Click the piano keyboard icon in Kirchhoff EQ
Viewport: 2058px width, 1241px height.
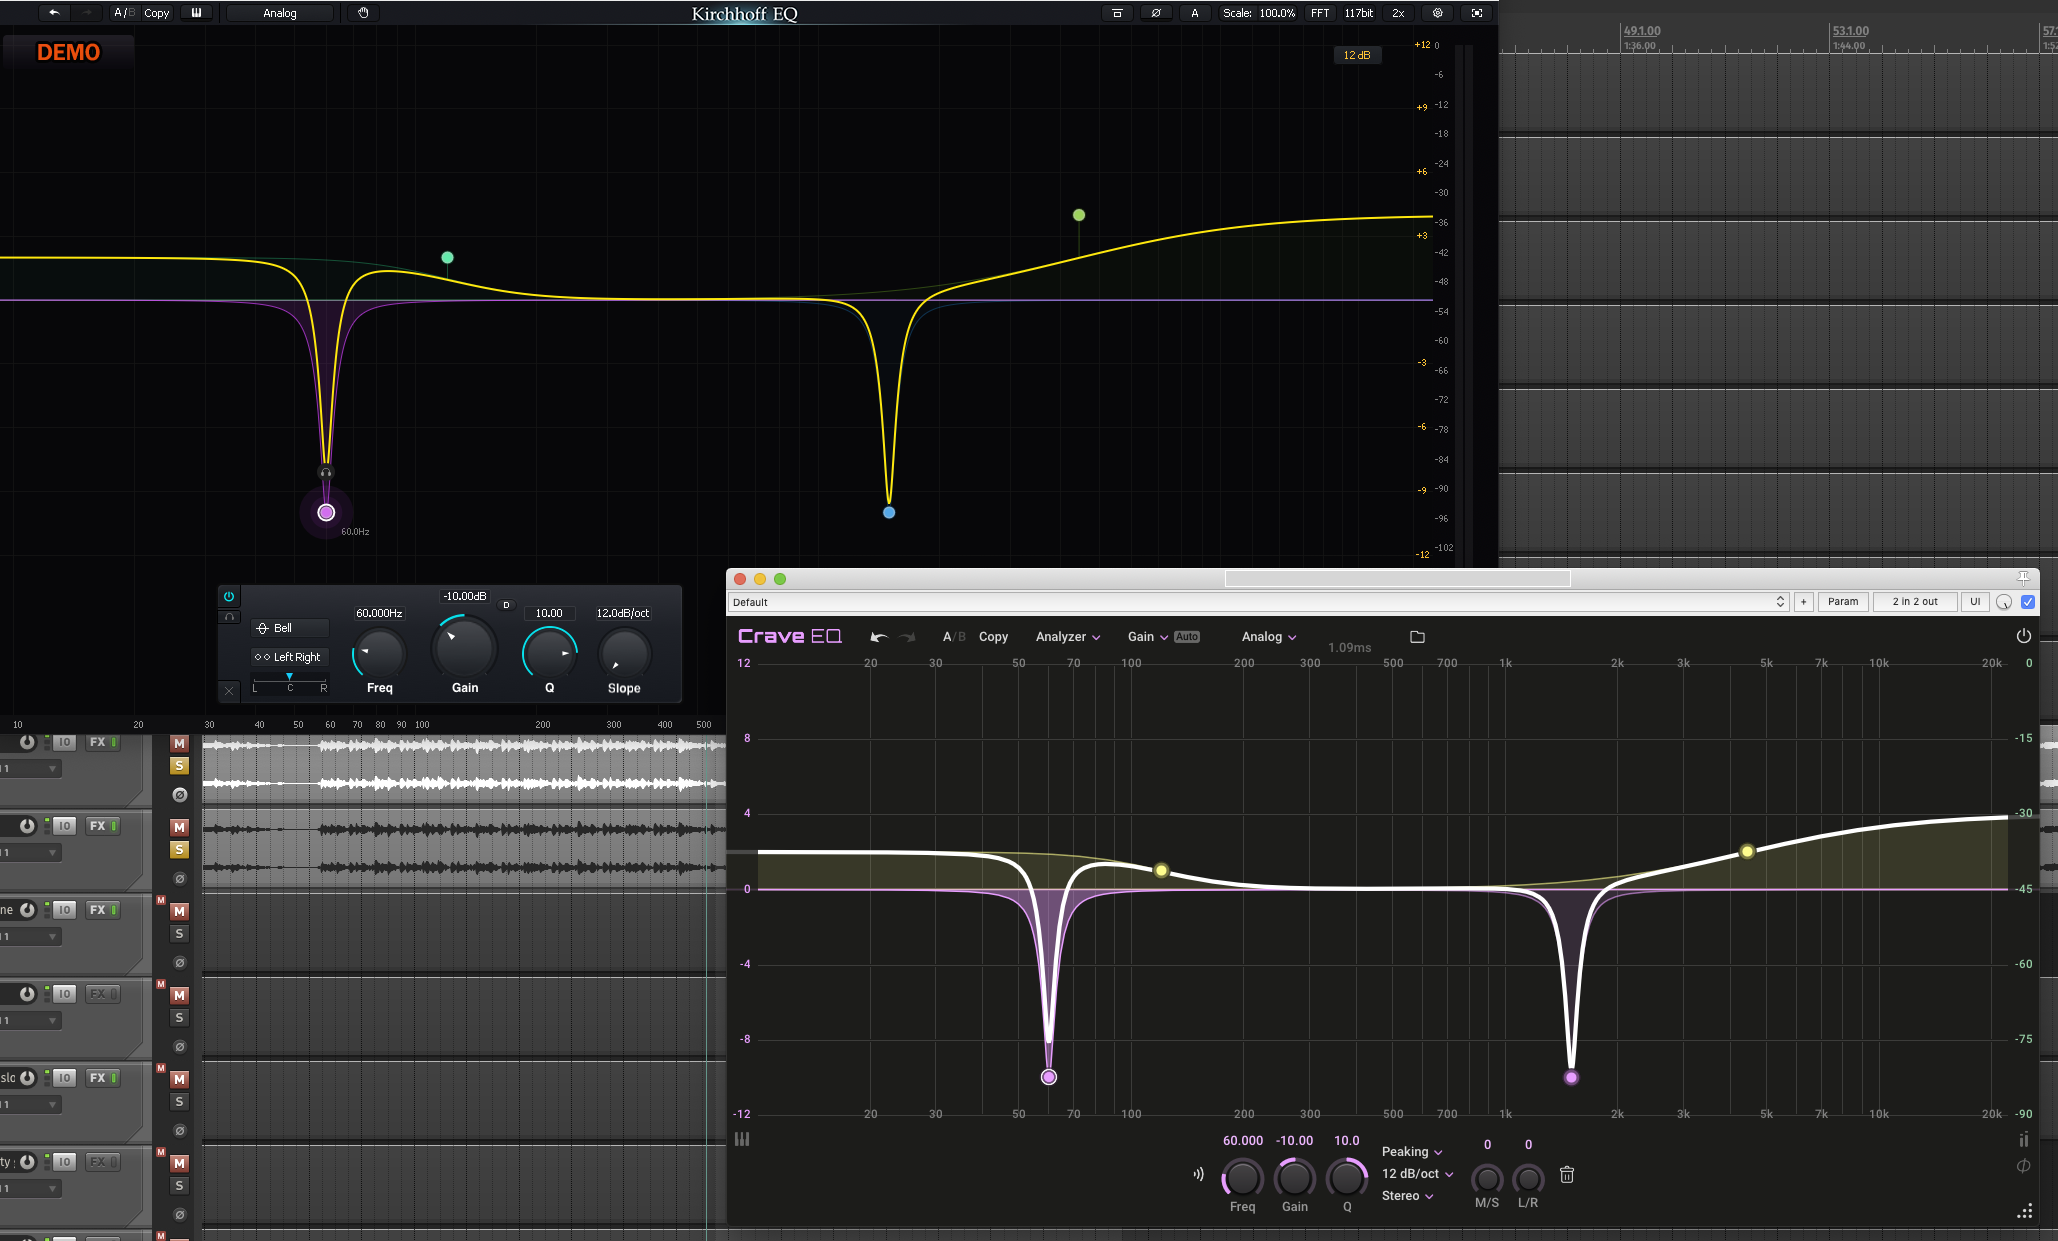click(196, 13)
